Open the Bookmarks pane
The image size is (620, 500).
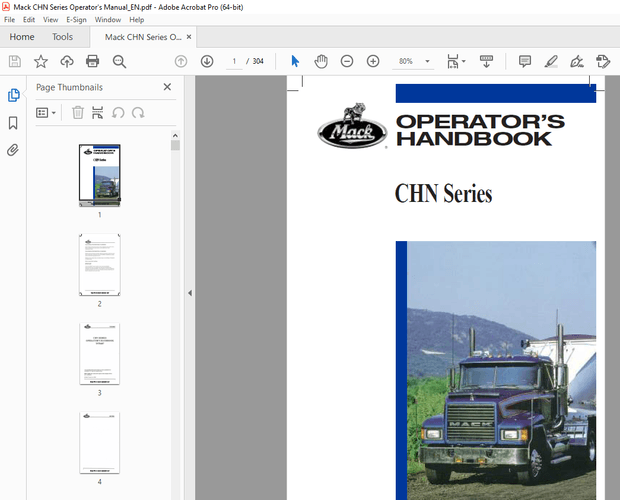13,123
